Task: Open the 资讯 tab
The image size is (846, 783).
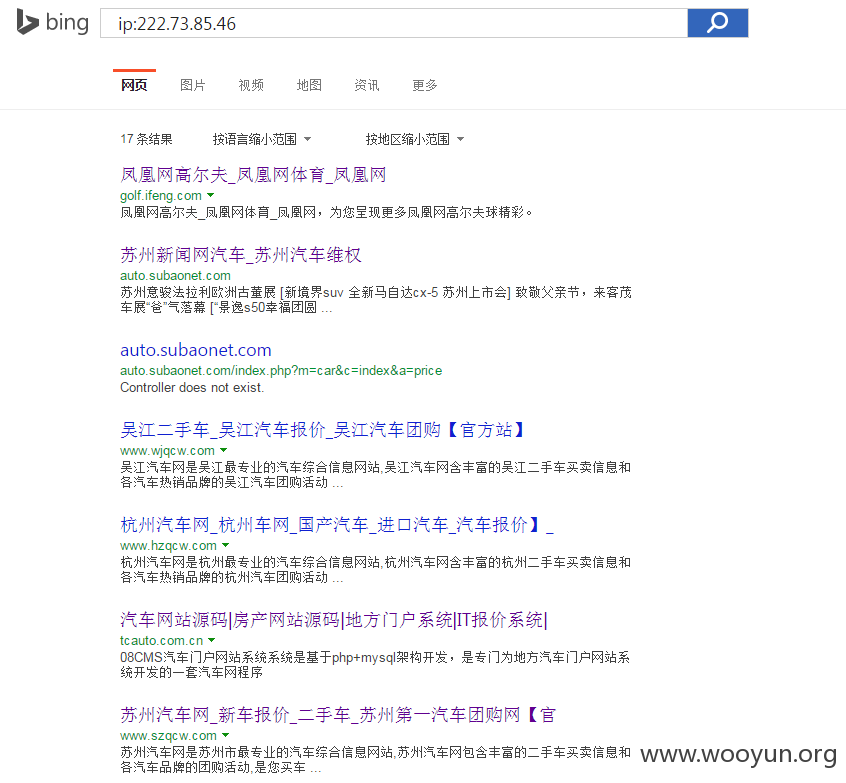Action: tap(367, 85)
